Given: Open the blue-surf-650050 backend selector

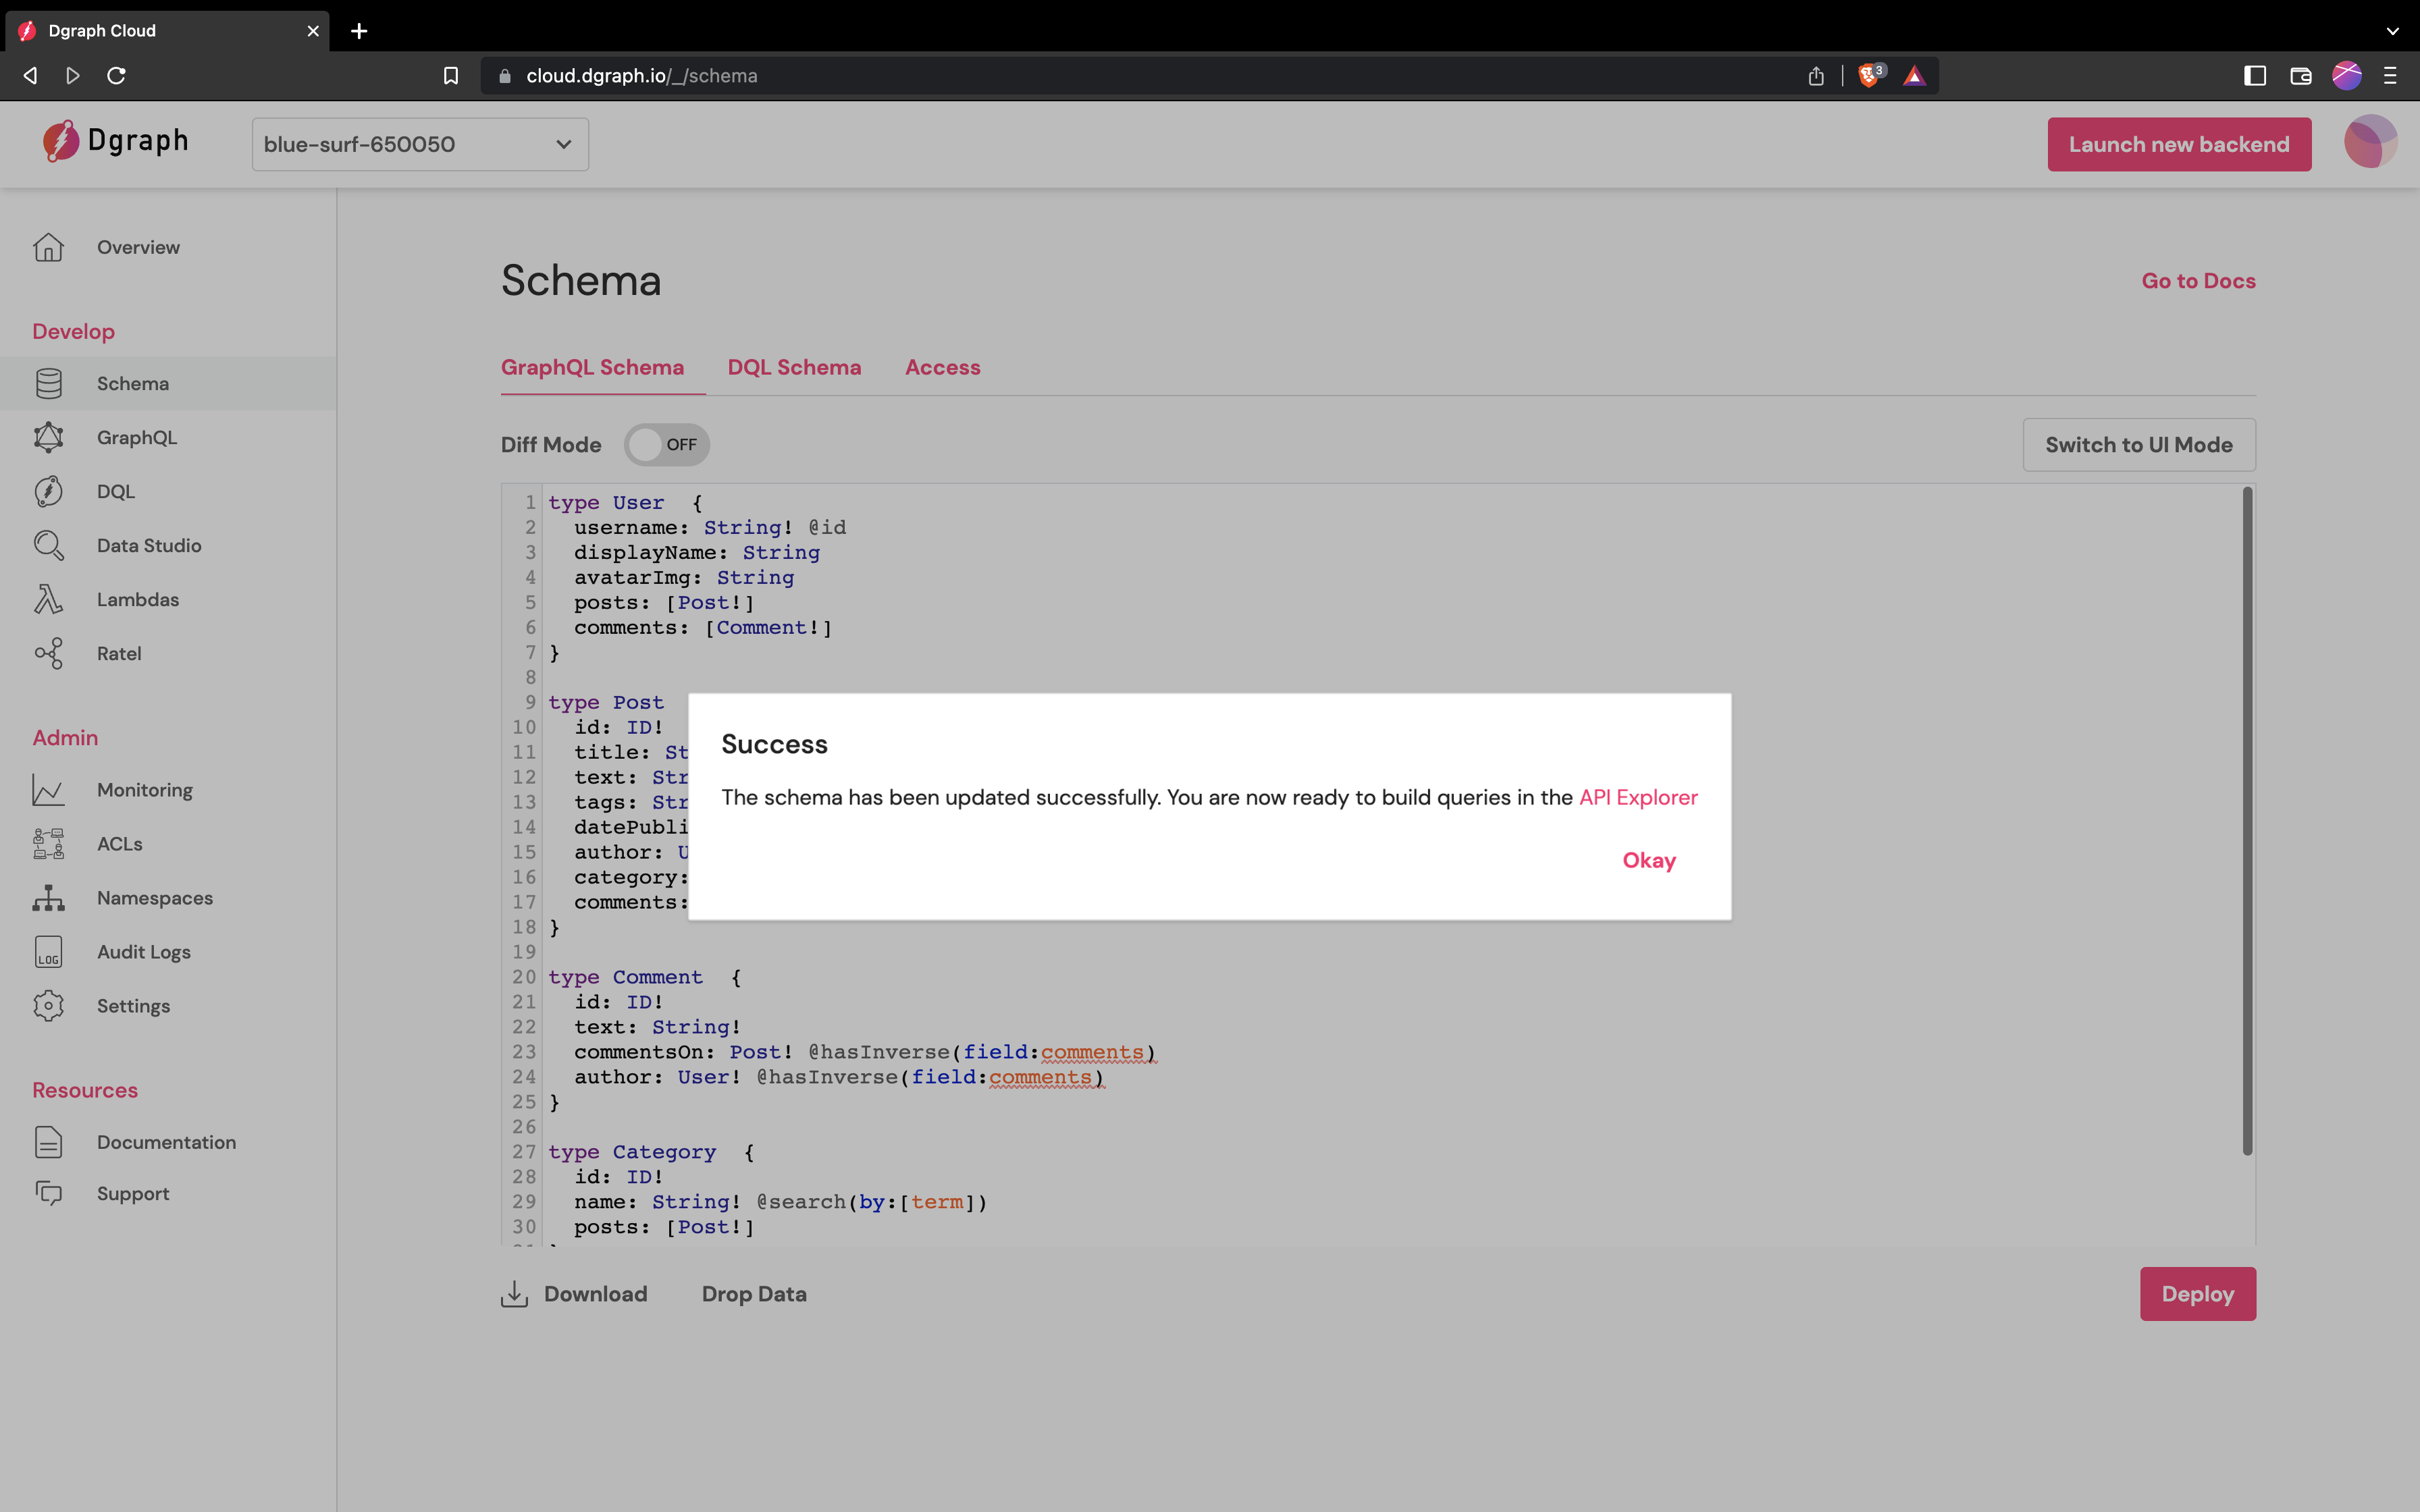Looking at the screenshot, I should coord(419,144).
